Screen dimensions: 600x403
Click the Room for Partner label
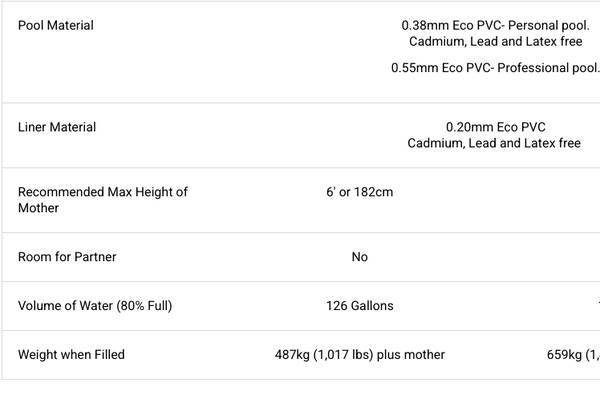click(x=67, y=257)
